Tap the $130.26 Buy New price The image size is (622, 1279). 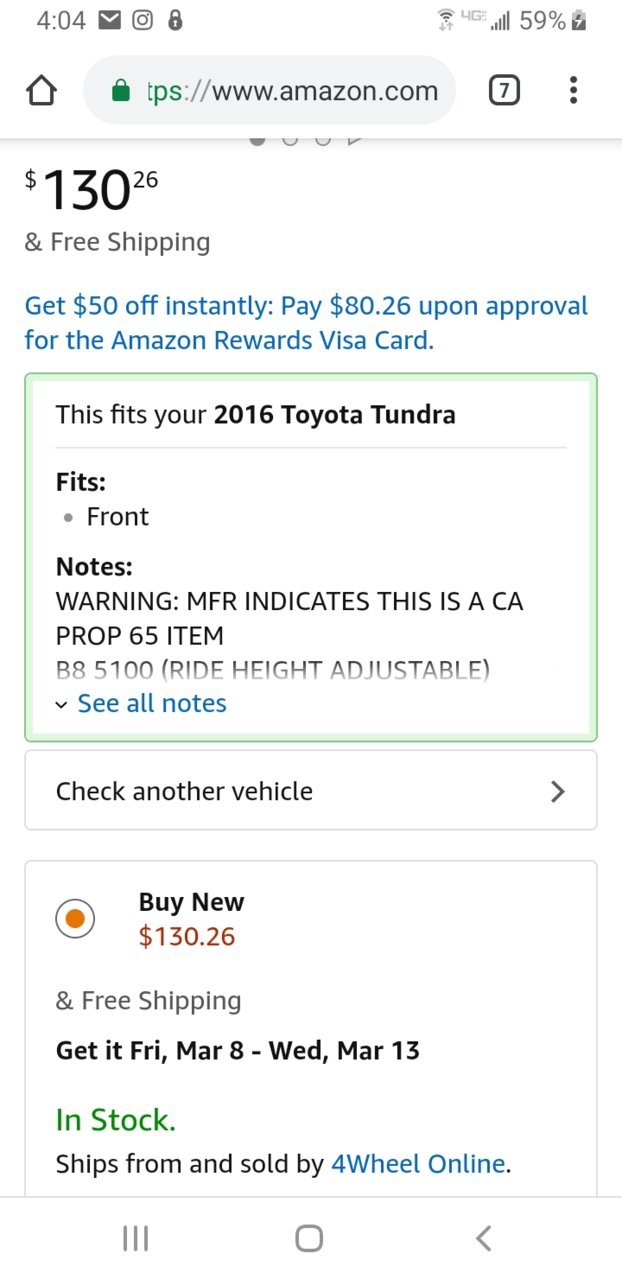pyautogui.click(x=187, y=936)
